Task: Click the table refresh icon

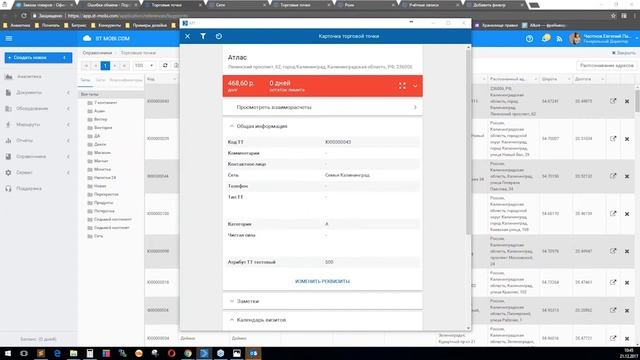Action: click(x=165, y=66)
